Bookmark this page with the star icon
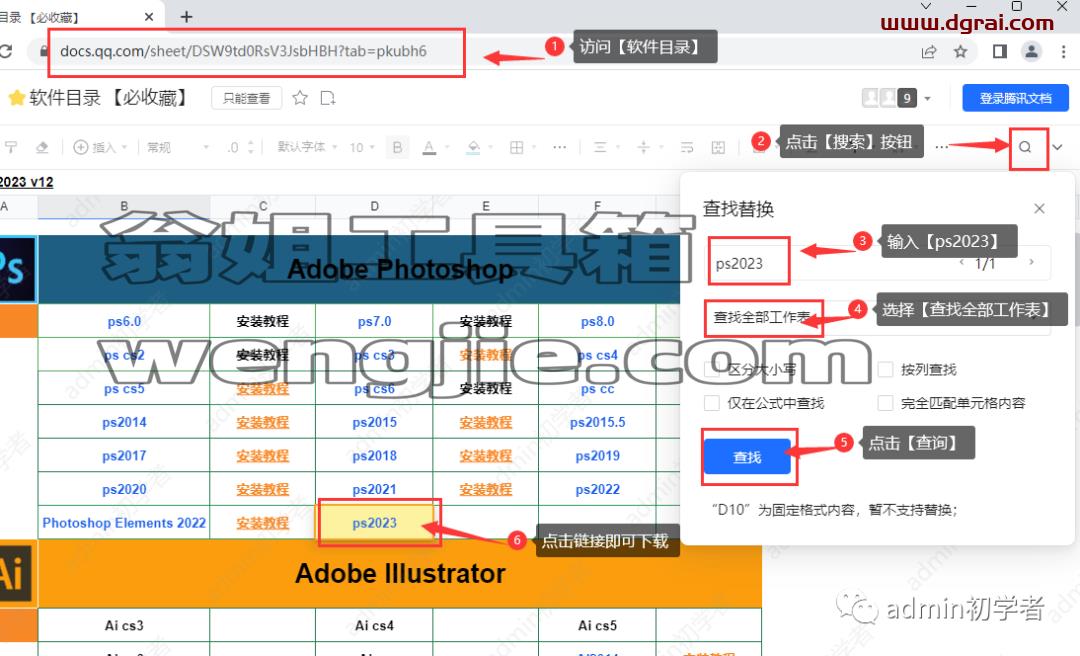Viewport: 1080px width, 656px height. coord(960,52)
